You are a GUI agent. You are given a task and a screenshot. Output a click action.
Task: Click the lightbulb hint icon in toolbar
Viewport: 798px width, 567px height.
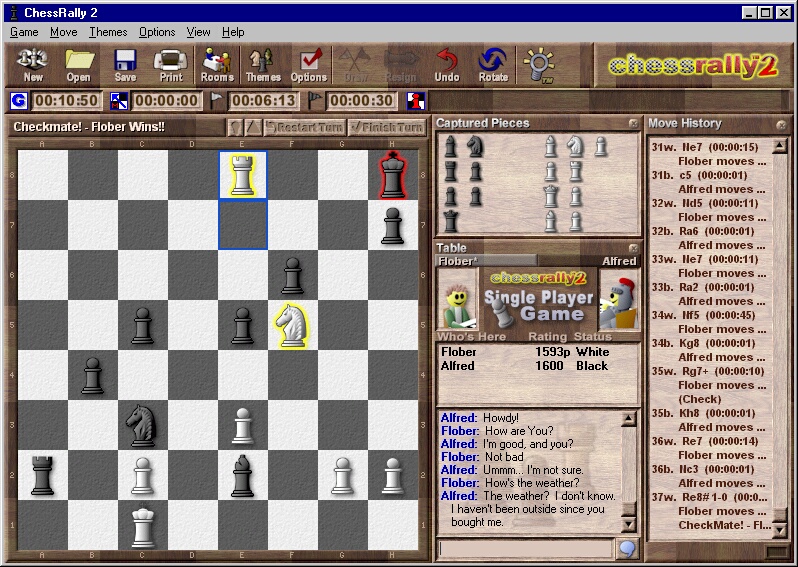click(x=539, y=65)
